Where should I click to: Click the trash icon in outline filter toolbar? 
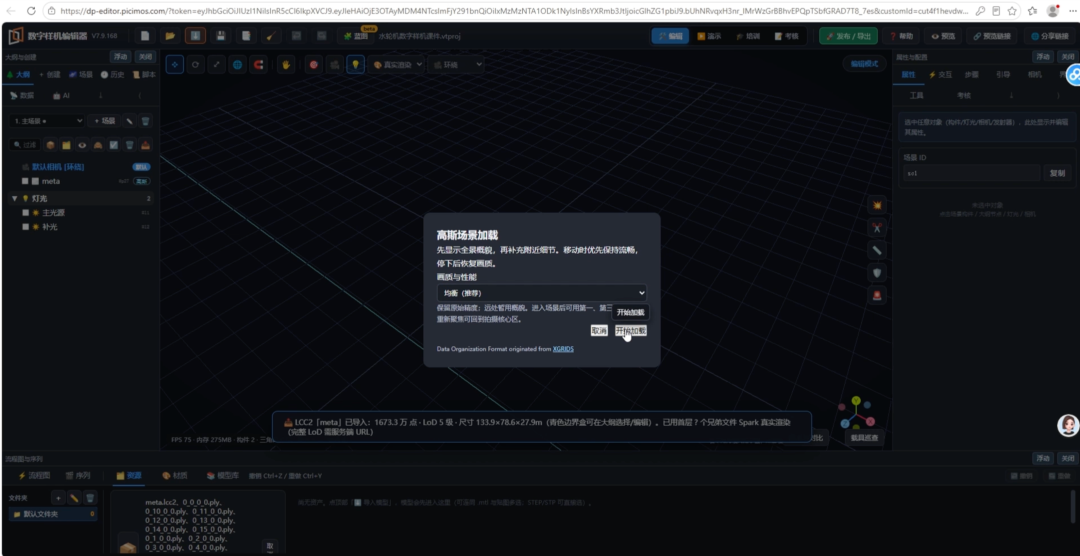click(129, 145)
